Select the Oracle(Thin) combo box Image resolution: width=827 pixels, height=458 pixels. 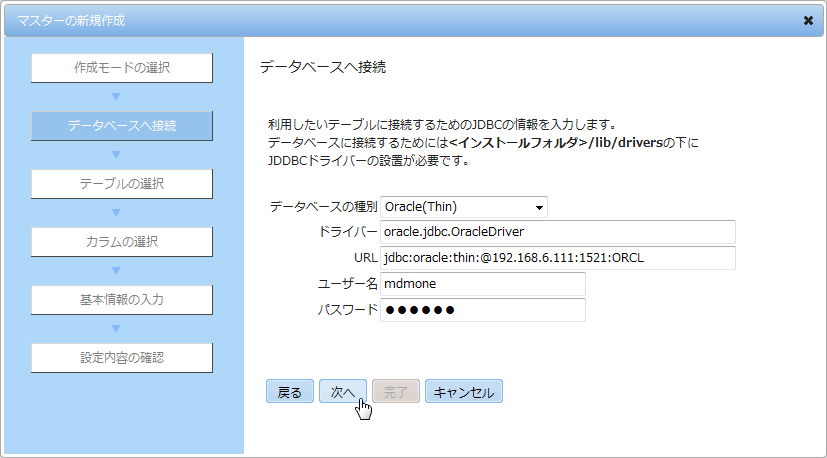tap(464, 207)
